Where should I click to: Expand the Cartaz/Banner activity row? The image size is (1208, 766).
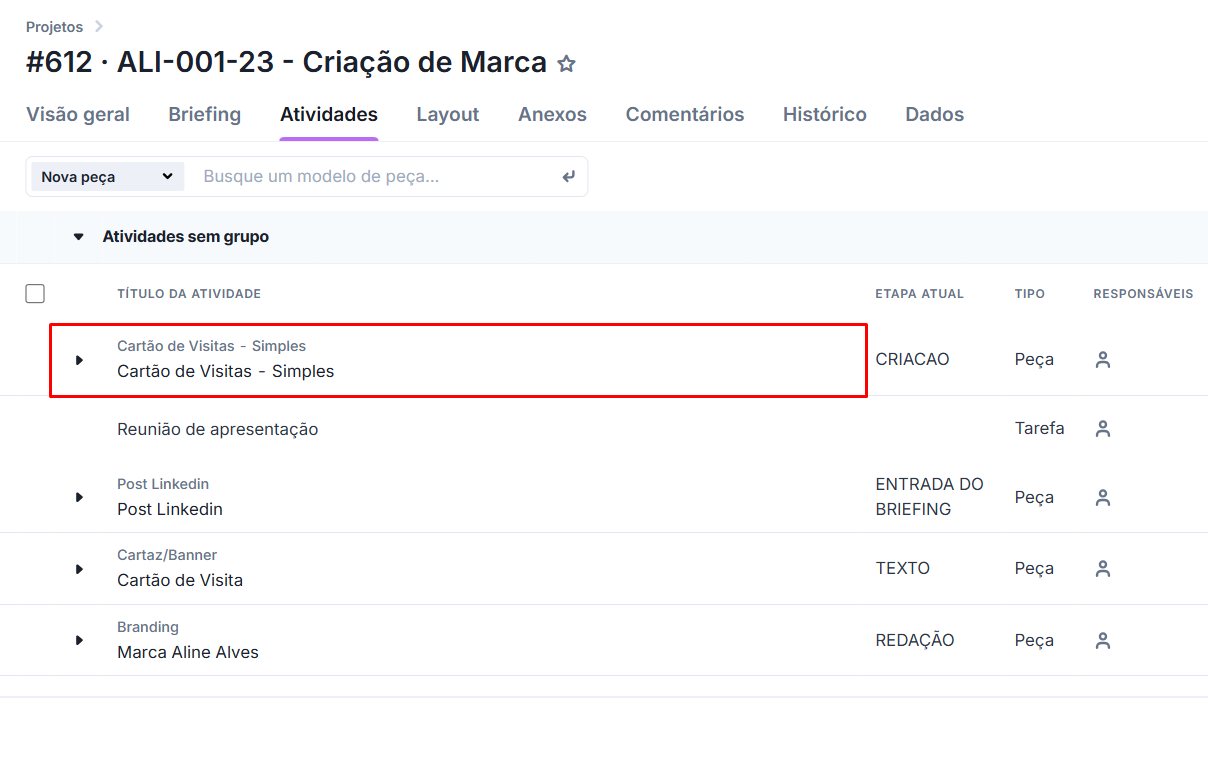coord(80,569)
